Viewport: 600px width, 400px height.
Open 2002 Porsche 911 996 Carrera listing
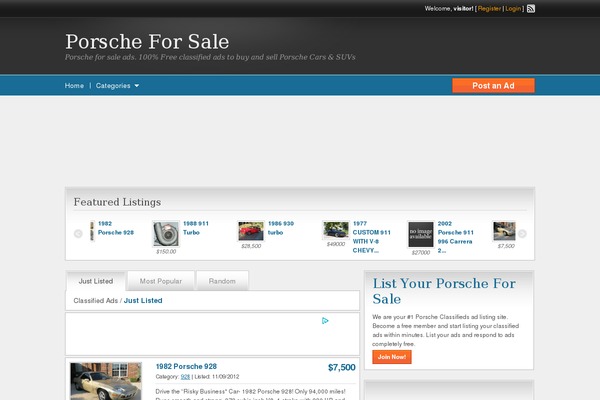(x=456, y=237)
